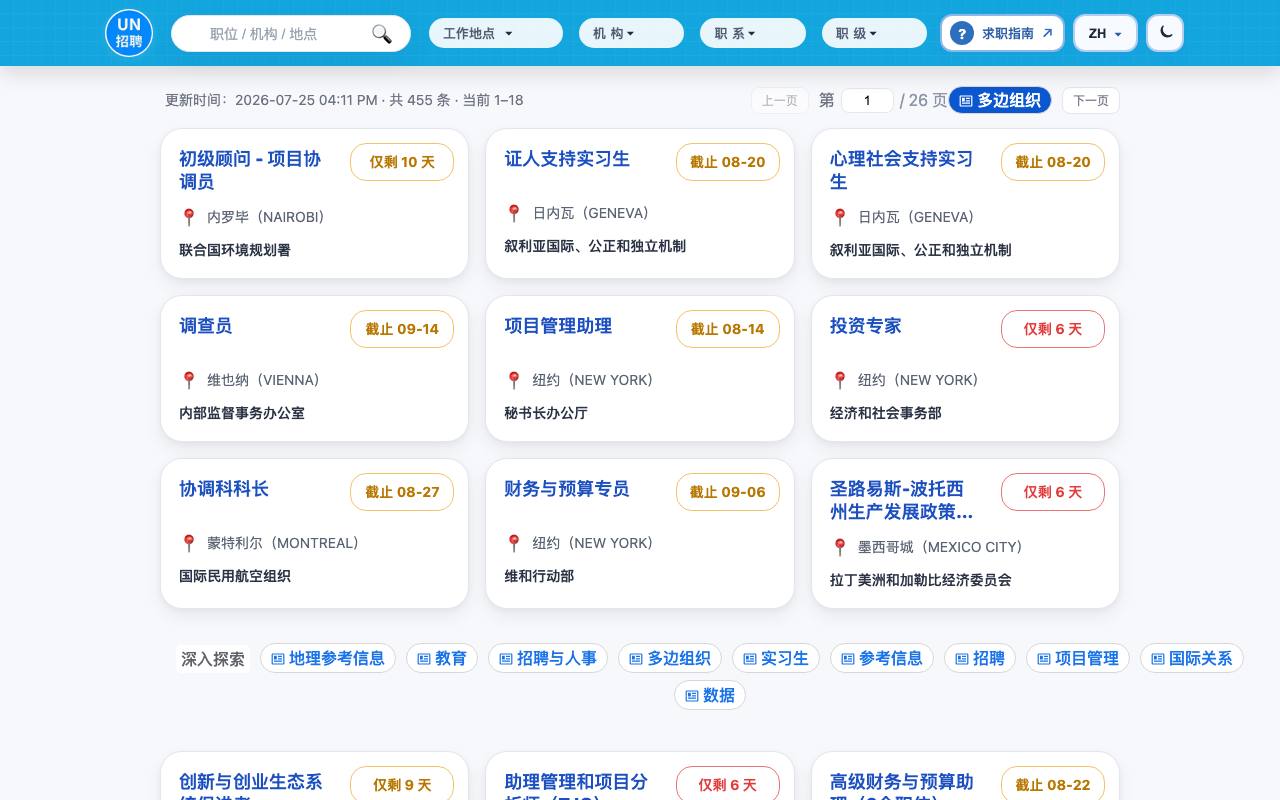Open the 求职指南 link
This screenshot has height=800, width=1280.
click(1002, 33)
